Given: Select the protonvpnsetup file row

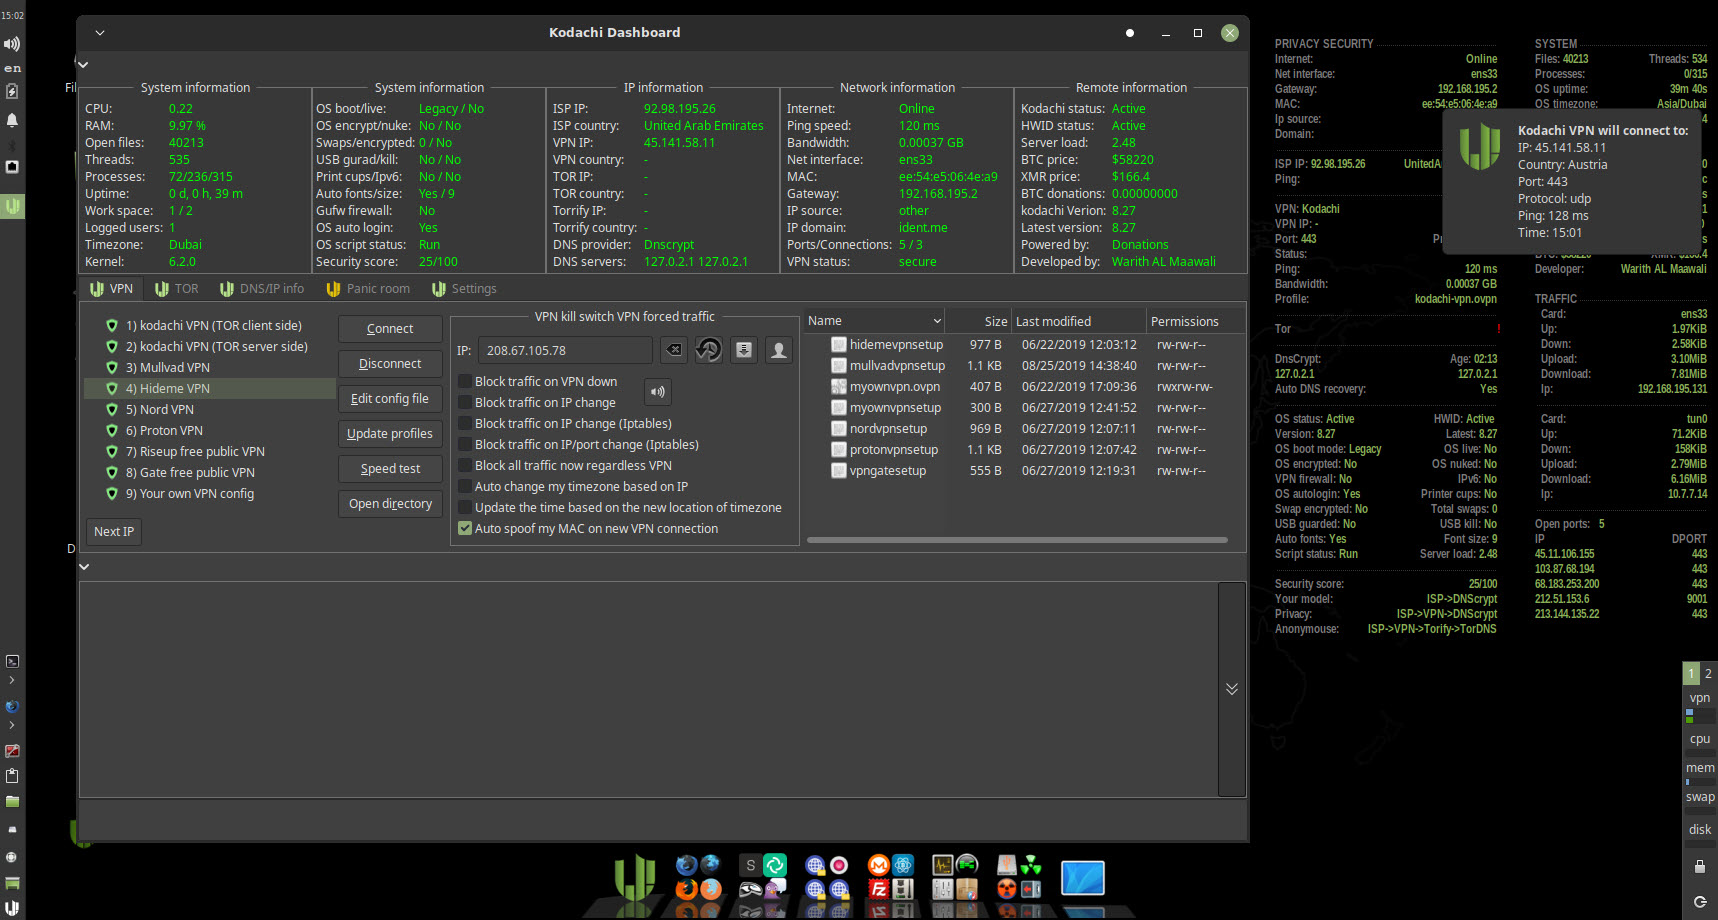Looking at the screenshot, I should [x=1025, y=450].
